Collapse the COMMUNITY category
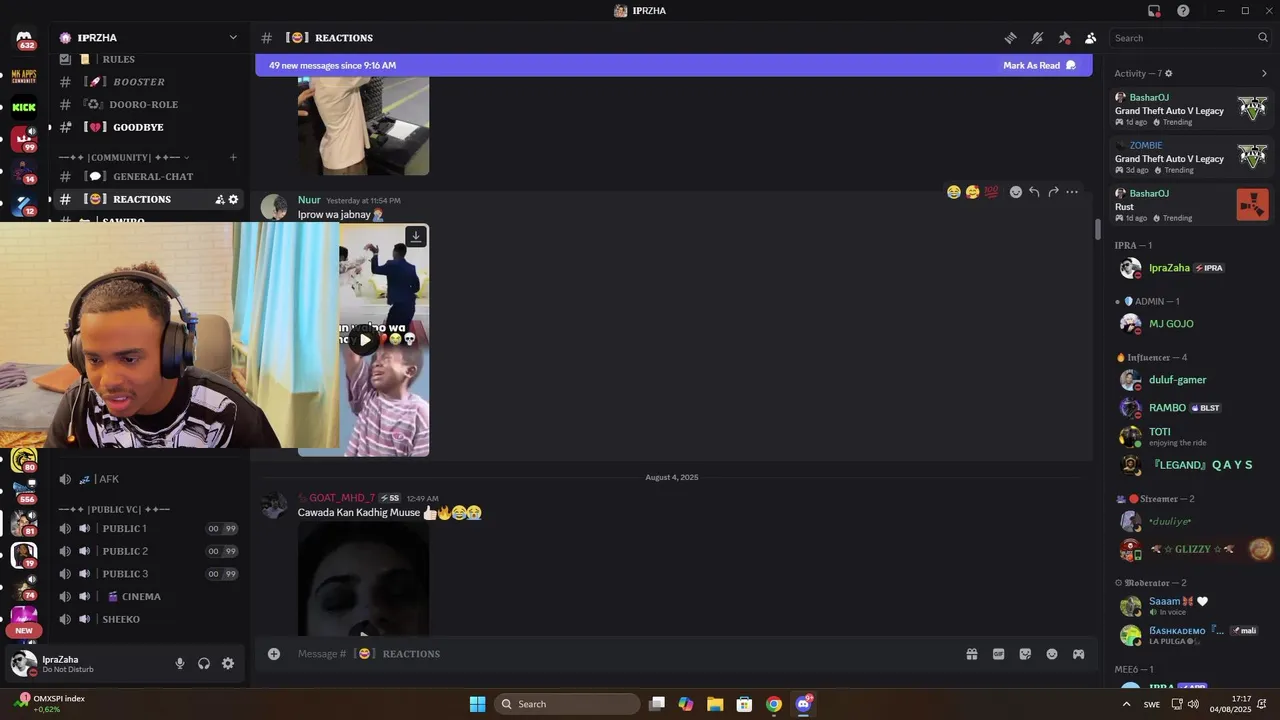The image size is (1280, 720). click(x=124, y=157)
